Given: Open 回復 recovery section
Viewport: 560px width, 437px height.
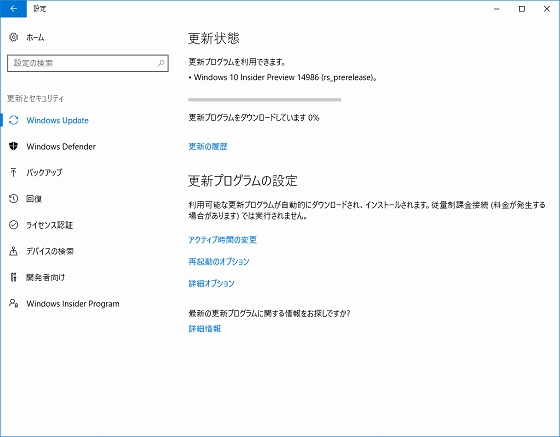Looking at the screenshot, I should (34, 199).
